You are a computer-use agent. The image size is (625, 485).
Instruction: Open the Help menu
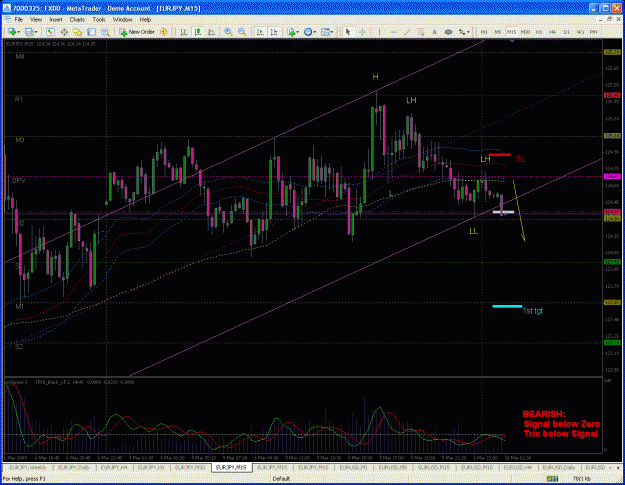[145, 20]
